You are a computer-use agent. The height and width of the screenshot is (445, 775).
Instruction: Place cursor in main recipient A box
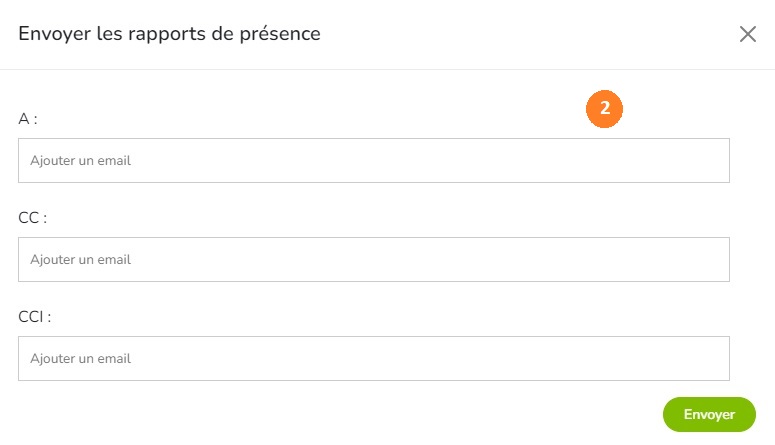point(374,160)
